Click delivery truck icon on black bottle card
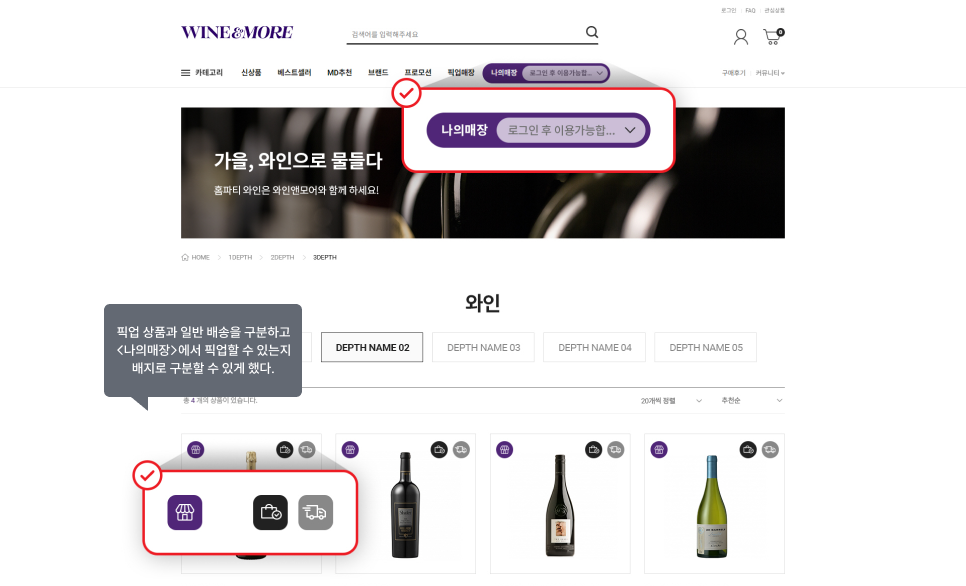The image size is (966, 586). point(461,450)
